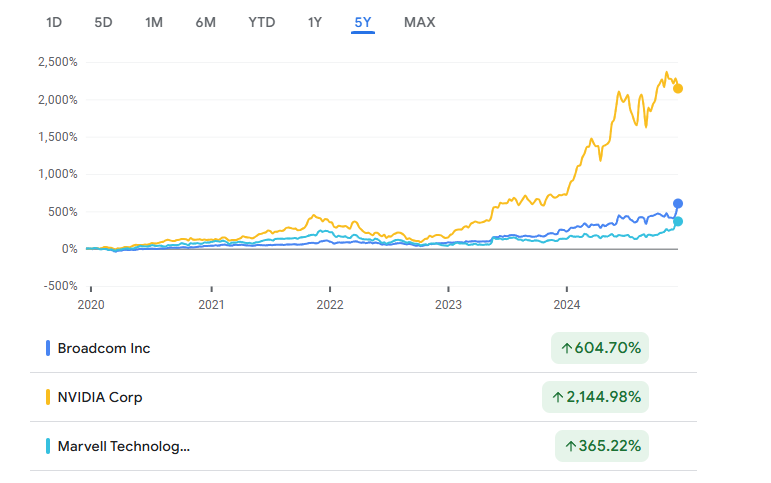Open the Marvell Technology row
This screenshot has width=771, height=483.
tap(363, 446)
